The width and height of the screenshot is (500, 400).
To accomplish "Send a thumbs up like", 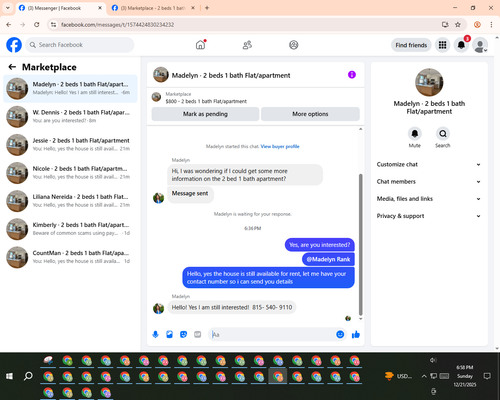I will (x=356, y=334).
